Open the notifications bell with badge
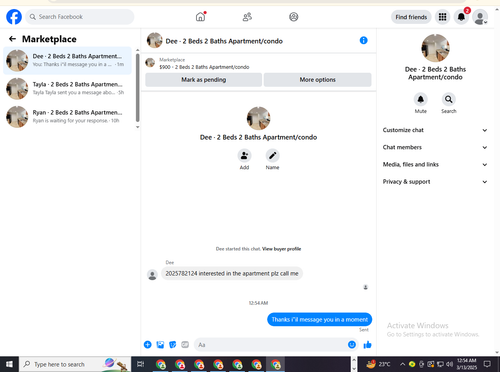Image resolution: width=500 pixels, height=372 pixels. click(461, 17)
